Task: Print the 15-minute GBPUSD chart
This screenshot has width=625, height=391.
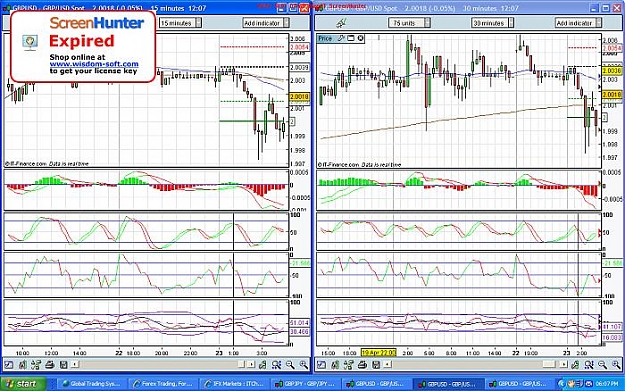Action: pos(49,364)
